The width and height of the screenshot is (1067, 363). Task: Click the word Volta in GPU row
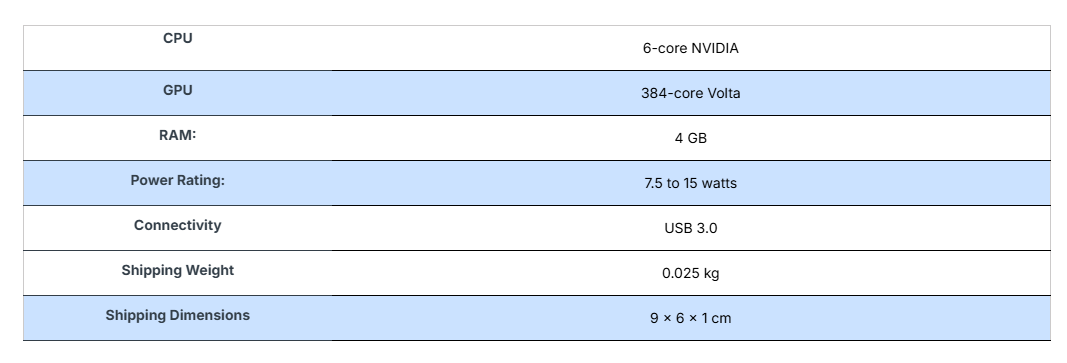723,93
